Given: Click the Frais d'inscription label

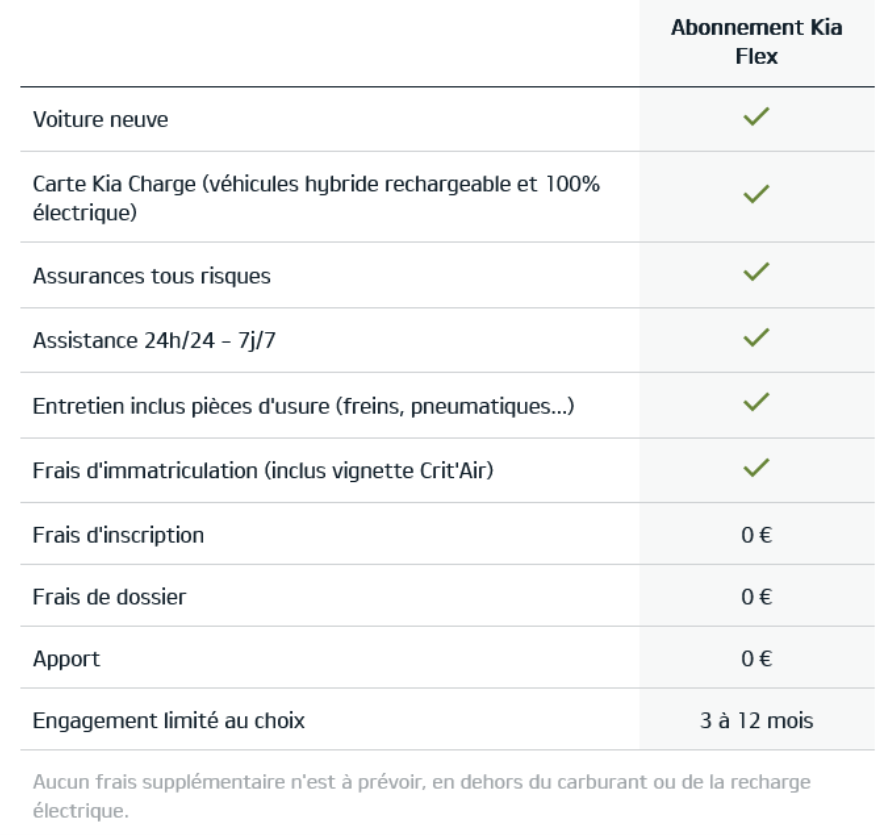Looking at the screenshot, I should [x=118, y=535].
